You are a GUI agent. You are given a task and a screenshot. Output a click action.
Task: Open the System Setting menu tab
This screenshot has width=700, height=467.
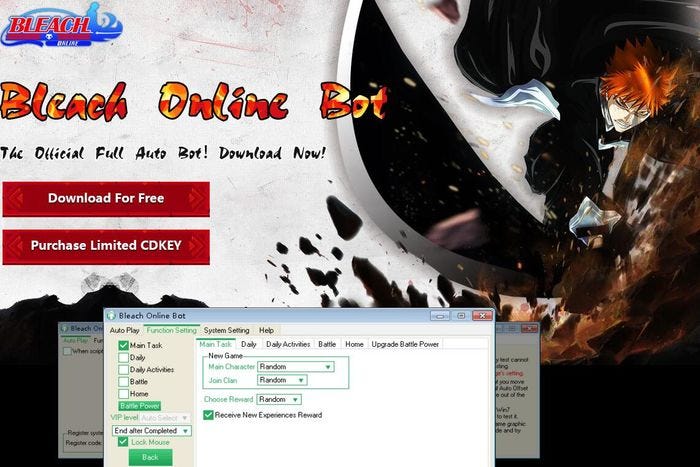click(x=226, y=330)
